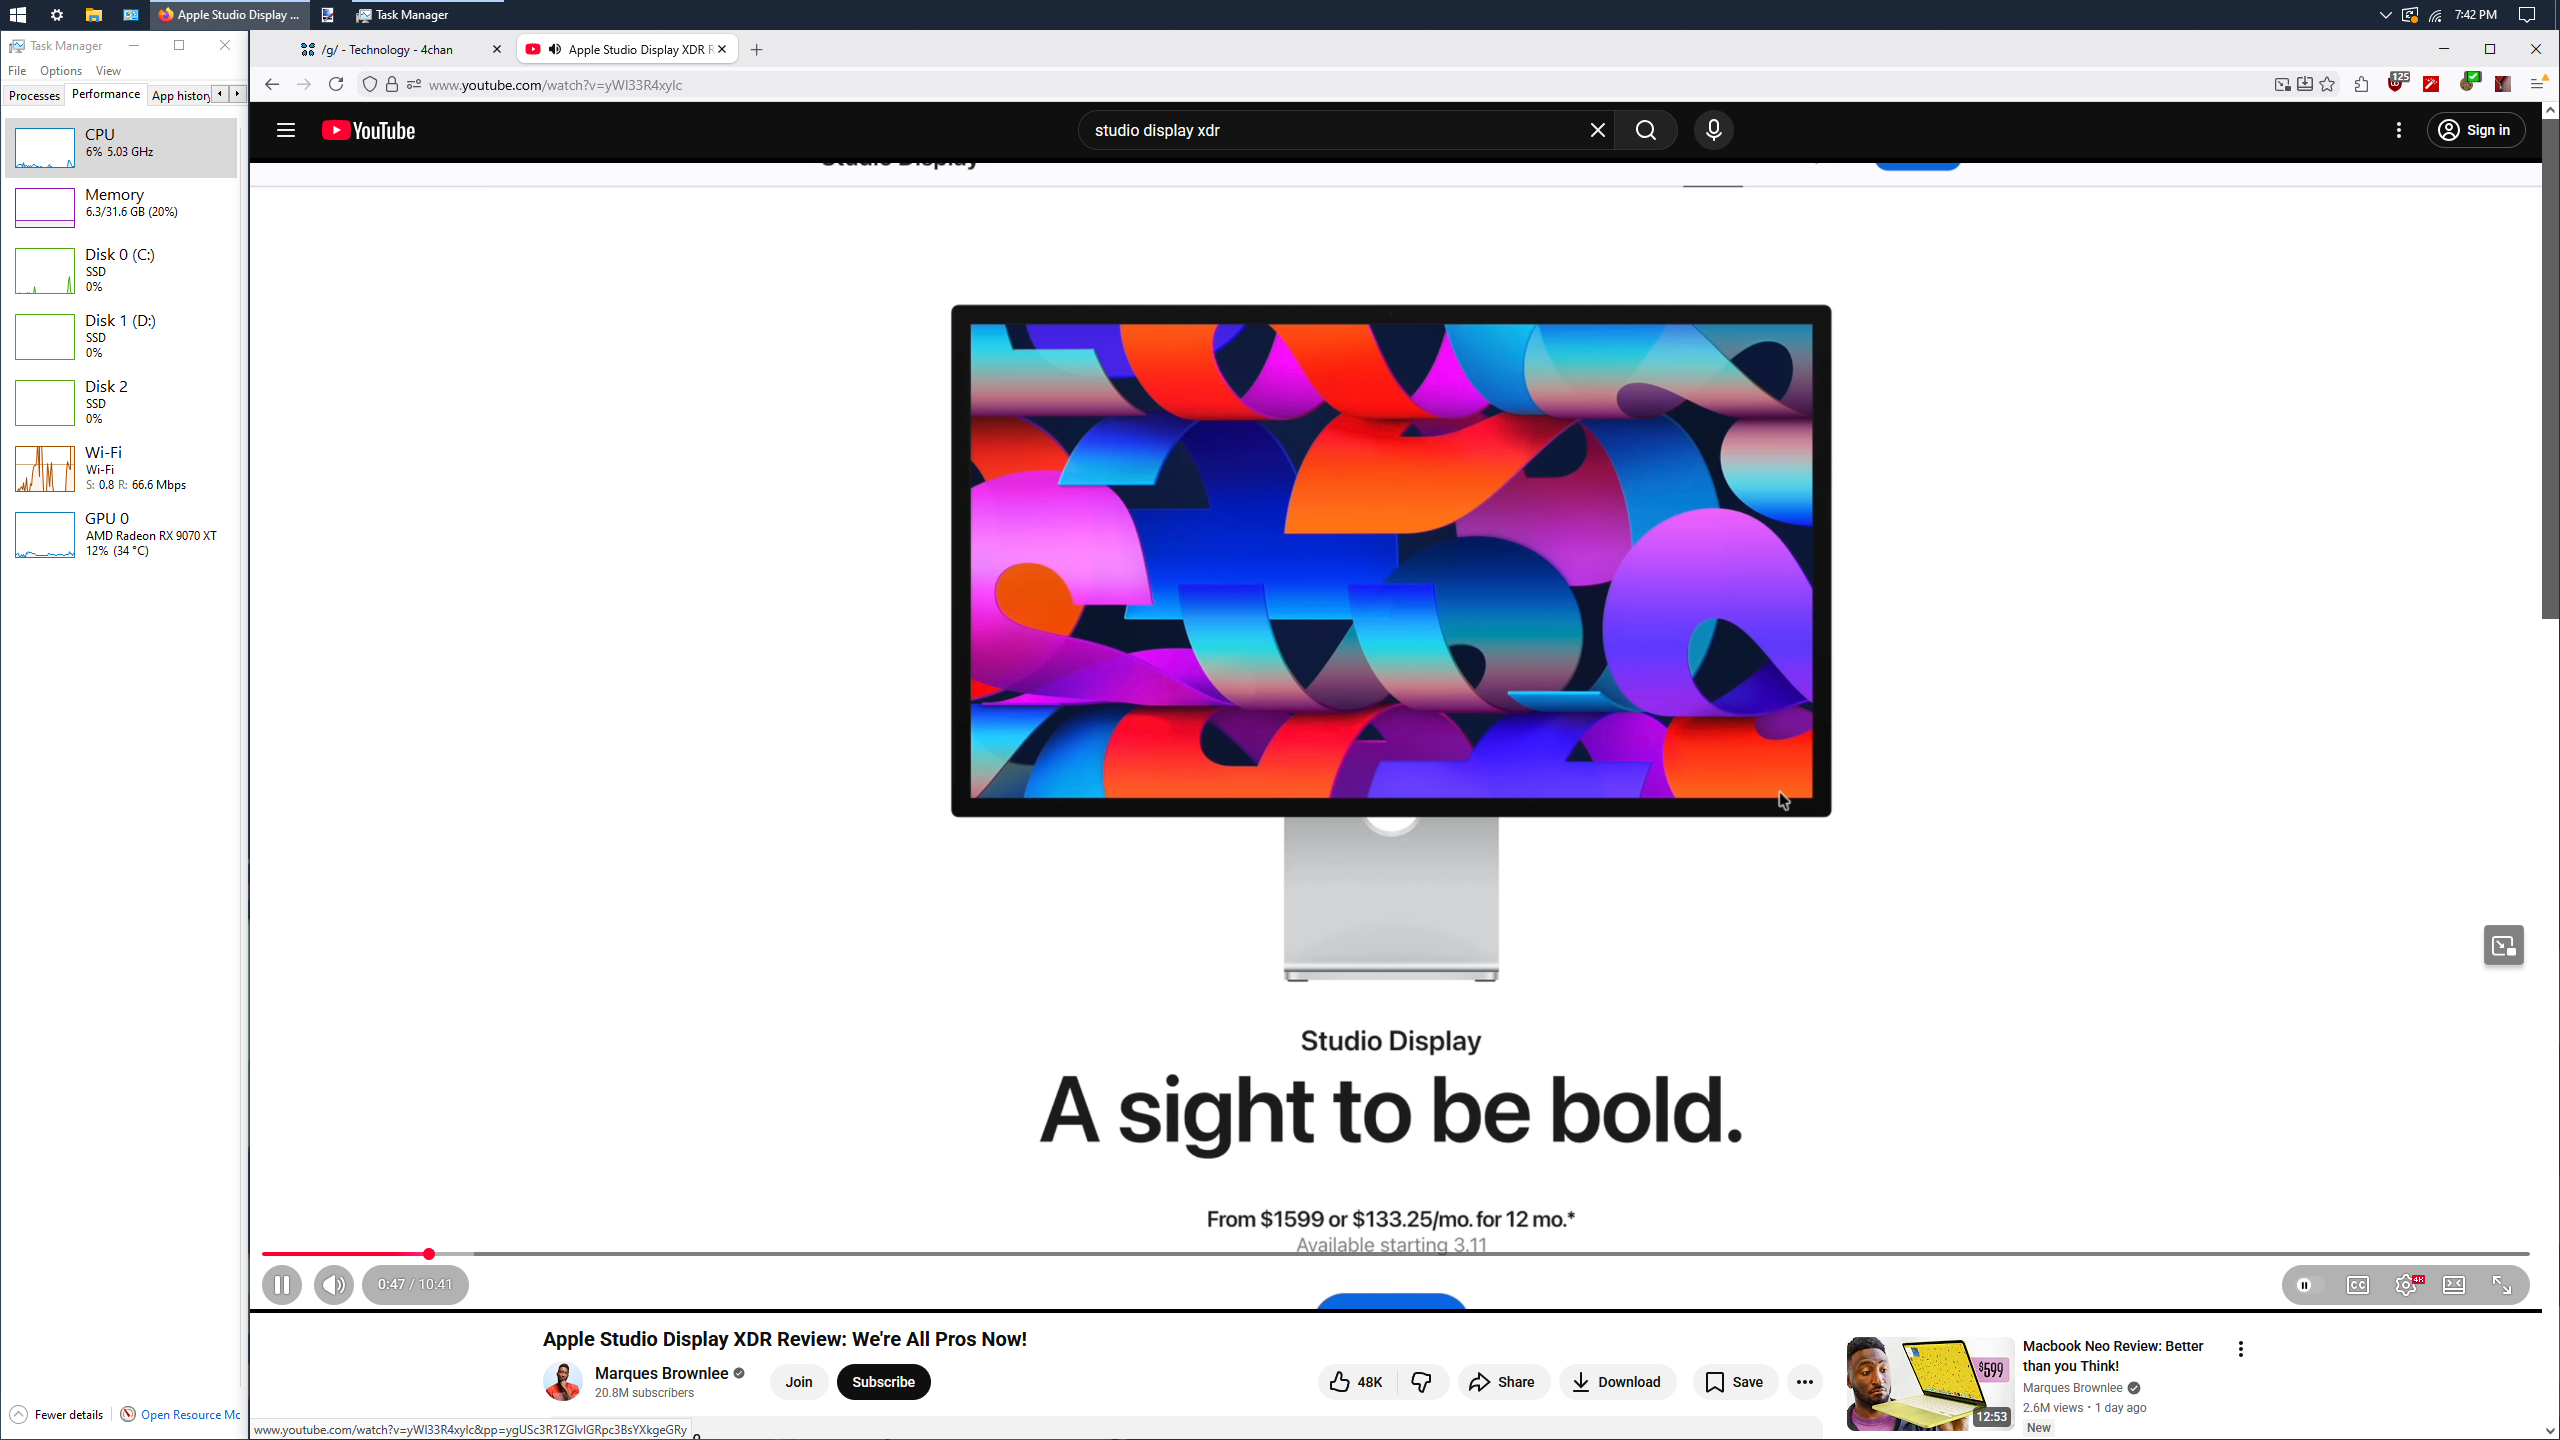2560x1440 pixels.
Task: Toggle closed captions CC button
Action: pyautogui.click(x=2358, y=1285)
